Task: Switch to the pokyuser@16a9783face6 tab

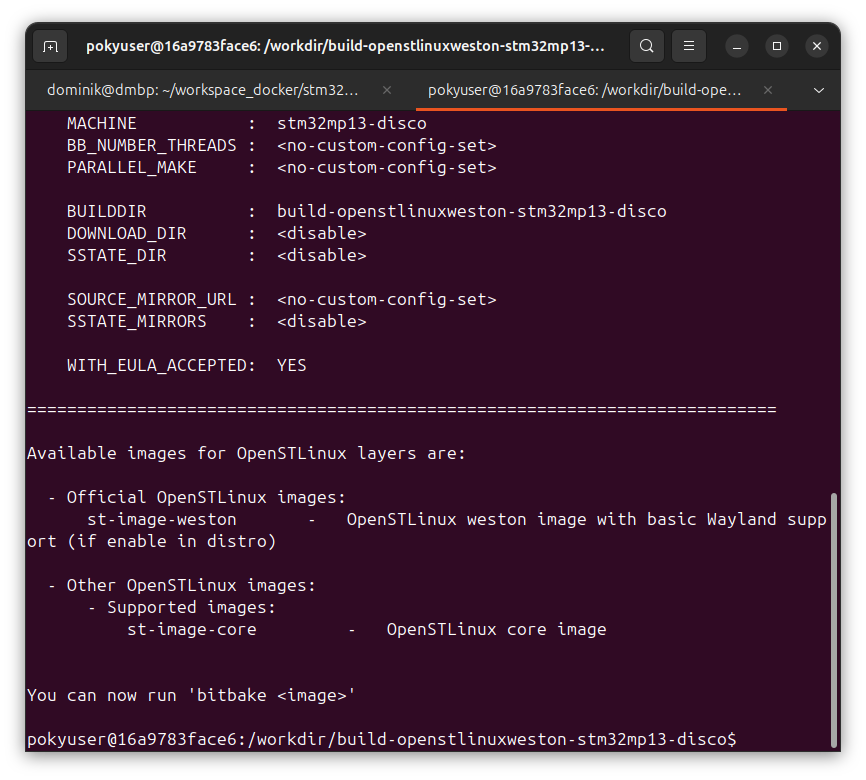Action: [x=585, y=90]
